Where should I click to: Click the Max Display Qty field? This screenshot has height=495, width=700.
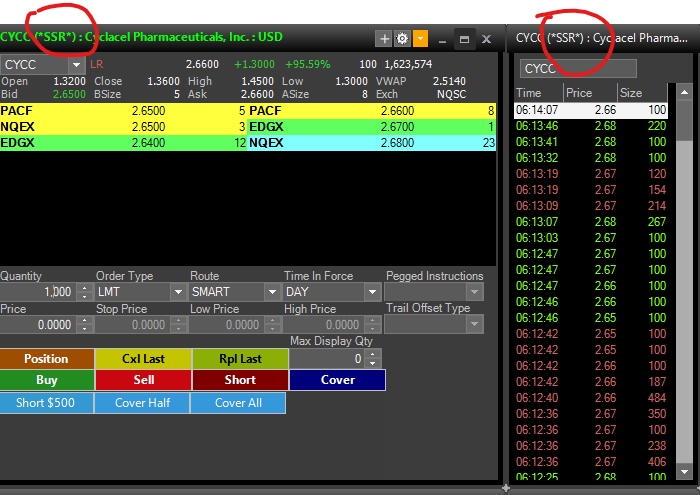coord(327,359)
